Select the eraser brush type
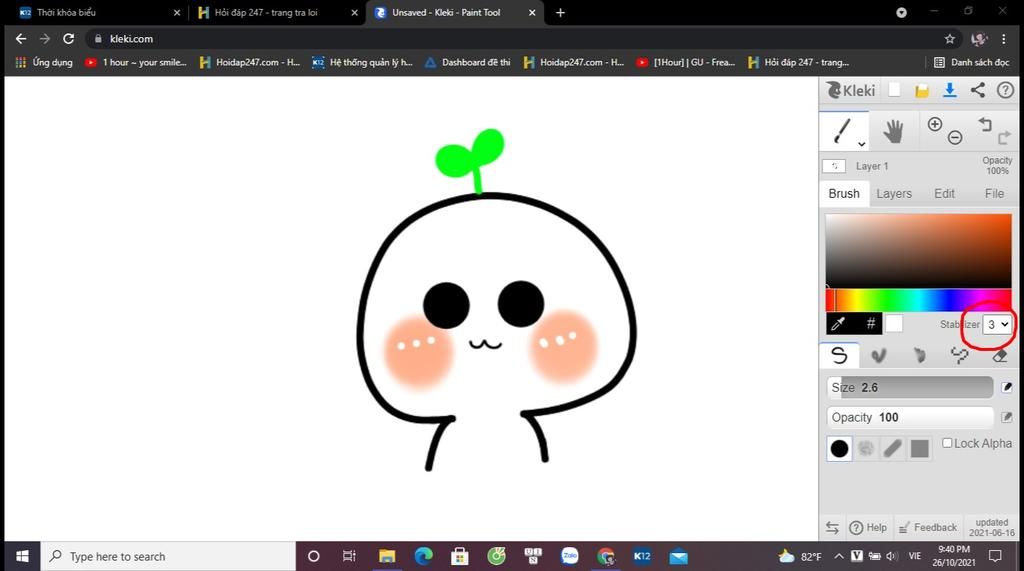The height and width of the screenshot is (571, 1024). (999, 355)
